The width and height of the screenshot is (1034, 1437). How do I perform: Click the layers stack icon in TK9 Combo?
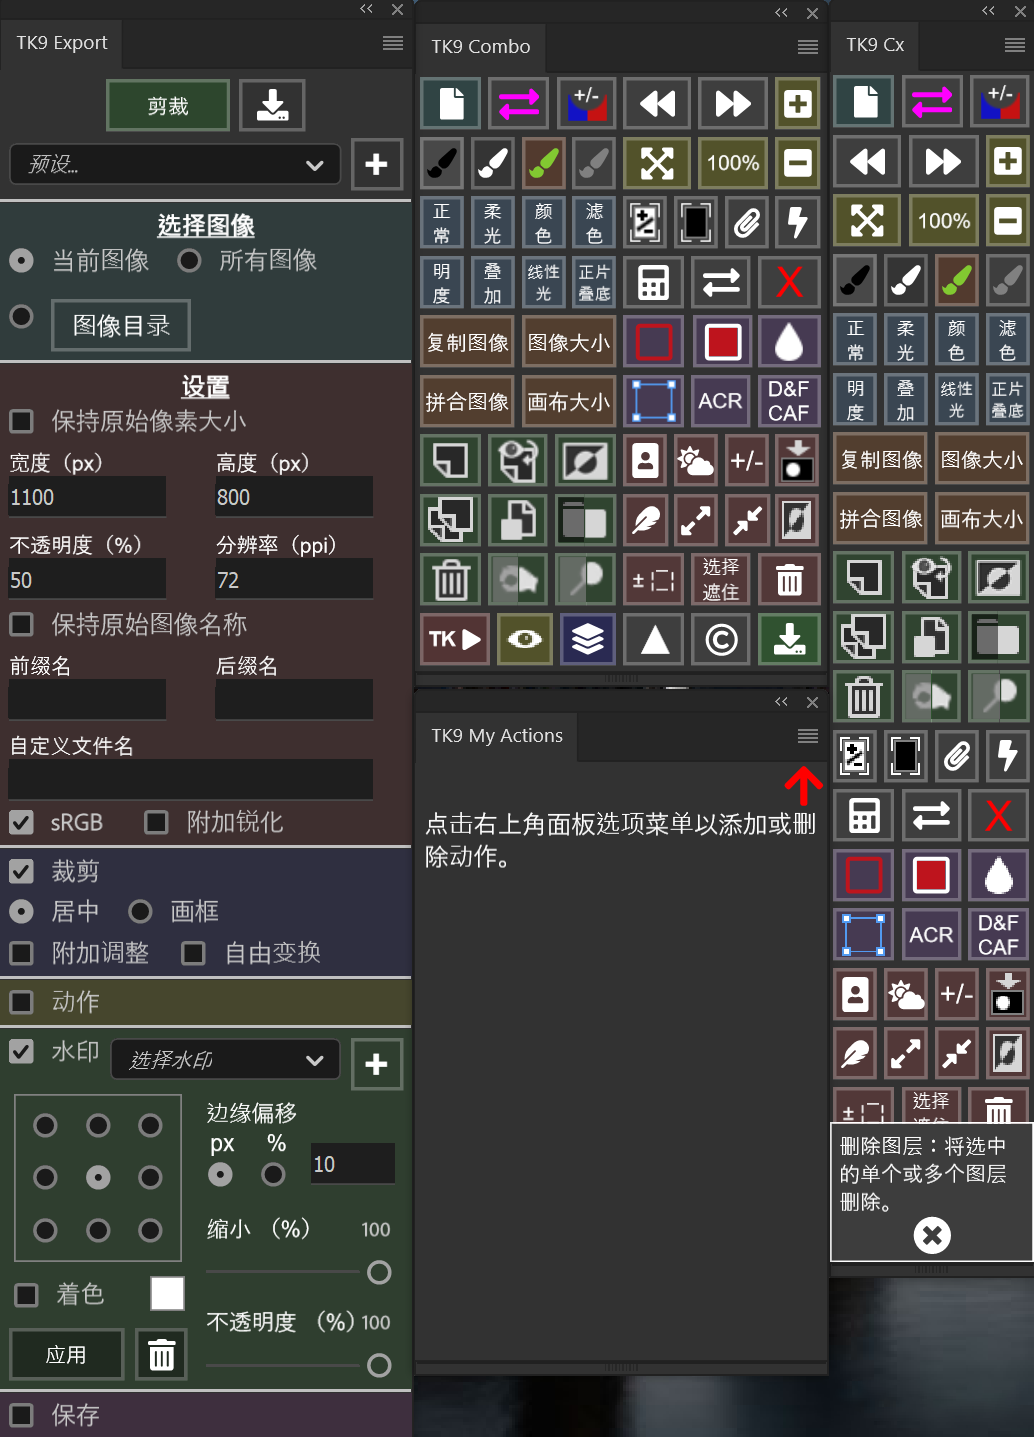click(x=587, y=639)
